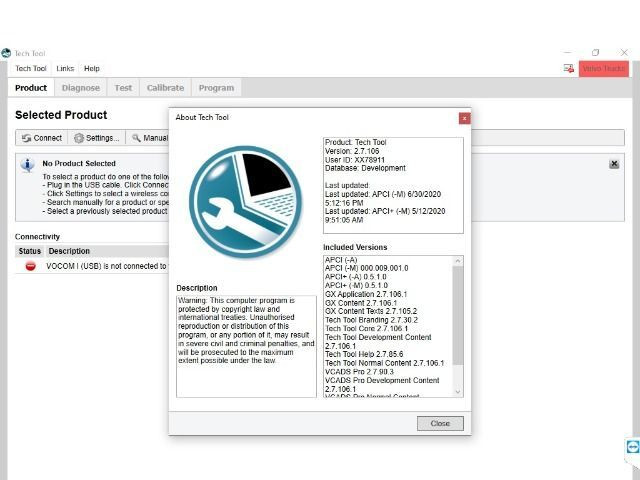Click the Manual search toolbar button
The image size is (640, 480).
149,138
